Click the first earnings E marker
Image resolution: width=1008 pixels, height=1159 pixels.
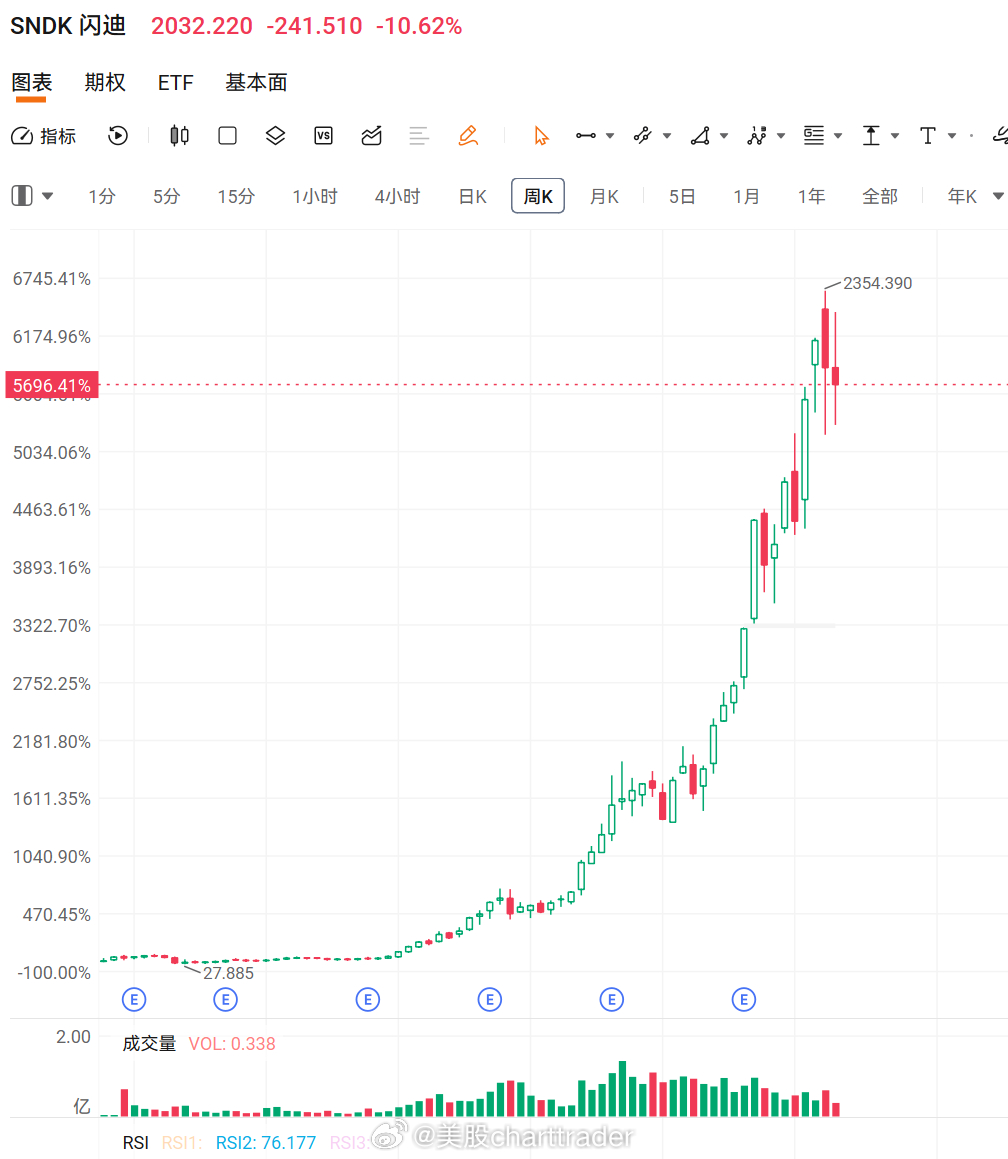pos(134,1000)
